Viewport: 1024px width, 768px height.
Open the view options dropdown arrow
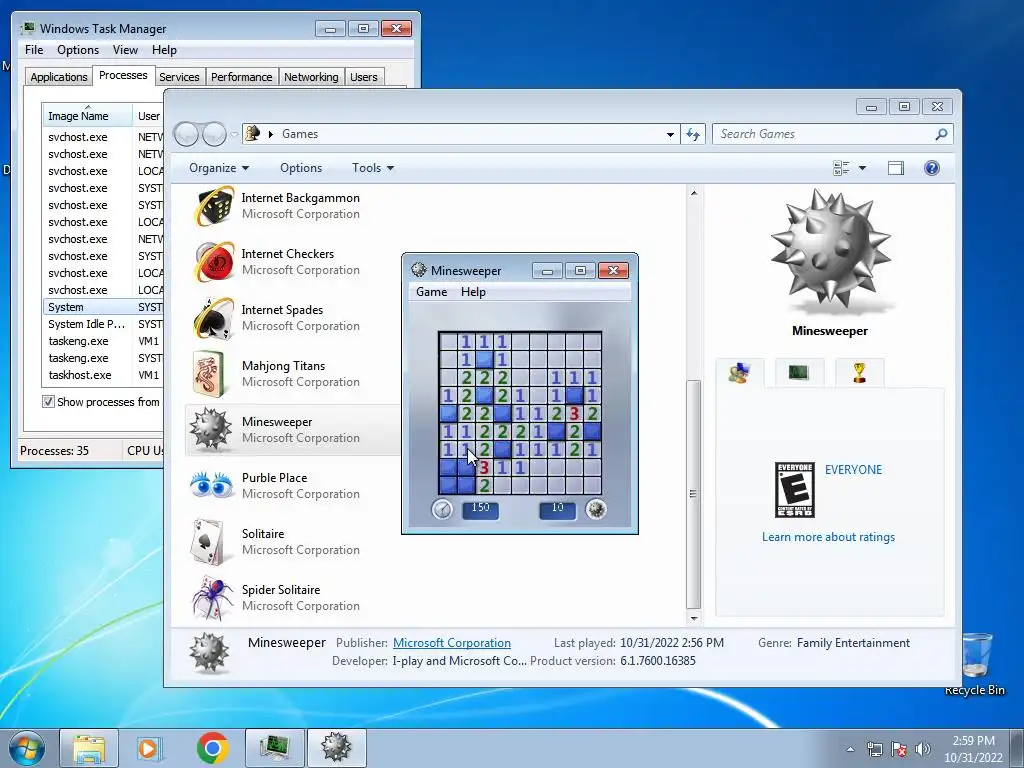[x=862, y=168]
